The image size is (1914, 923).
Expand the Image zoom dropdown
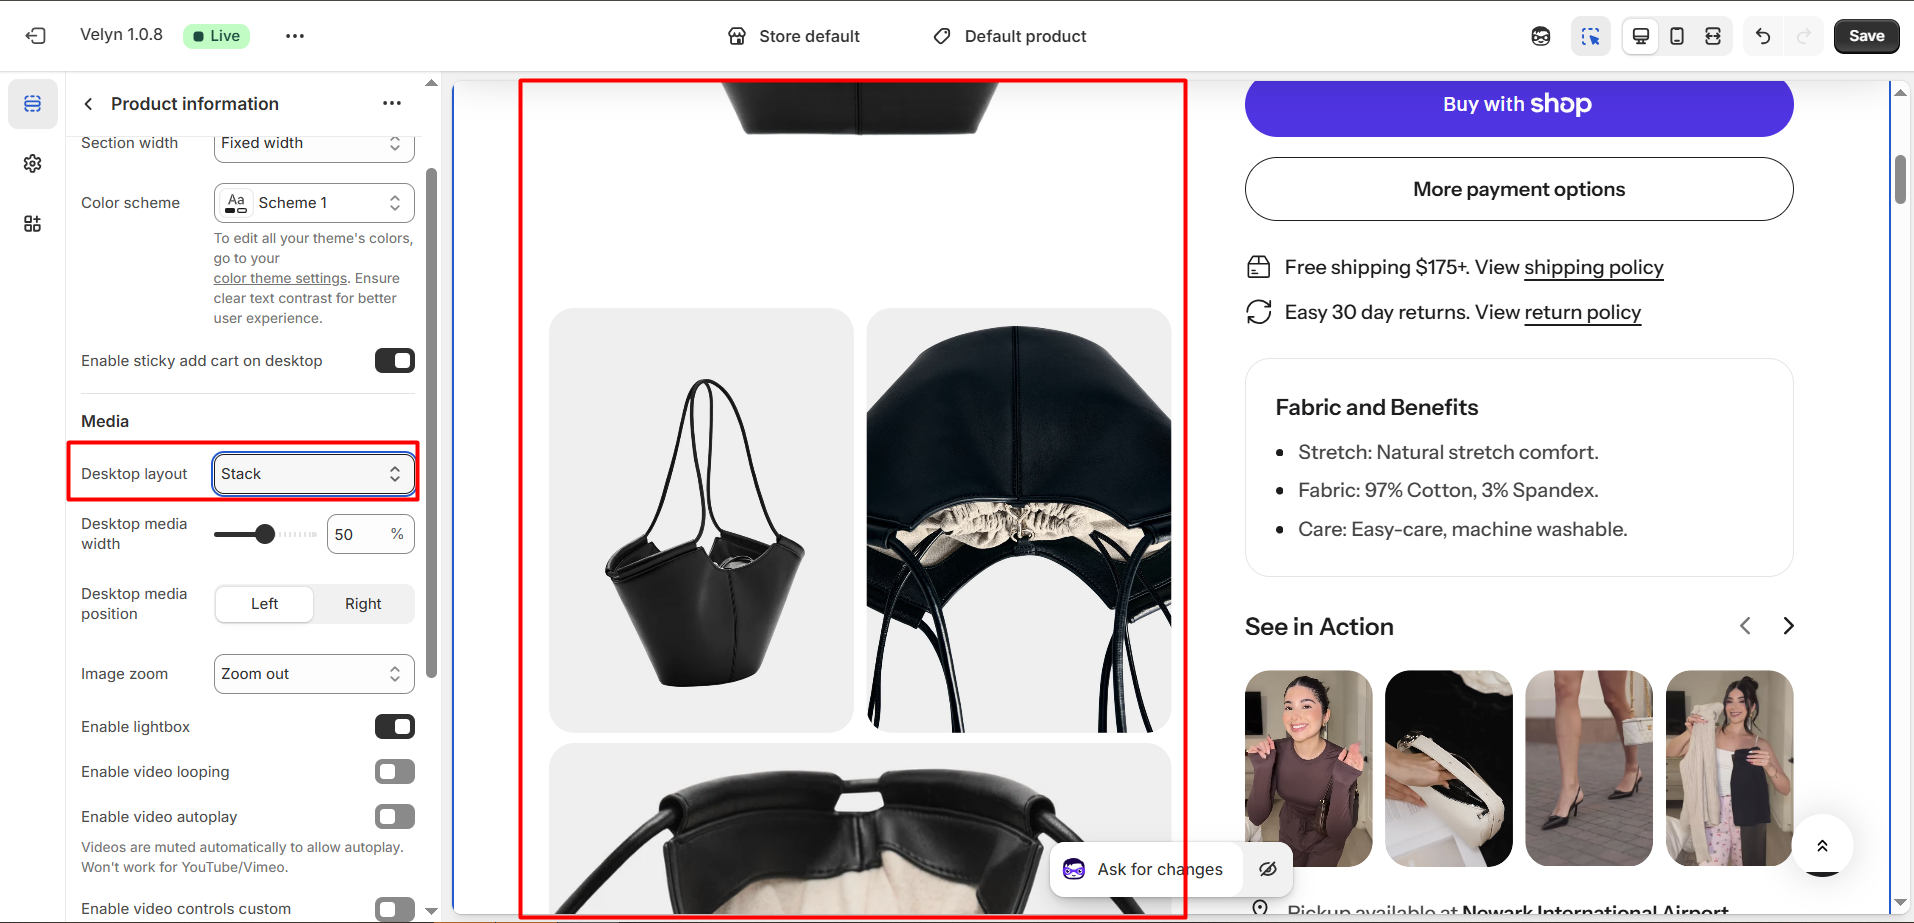[313, 674]
